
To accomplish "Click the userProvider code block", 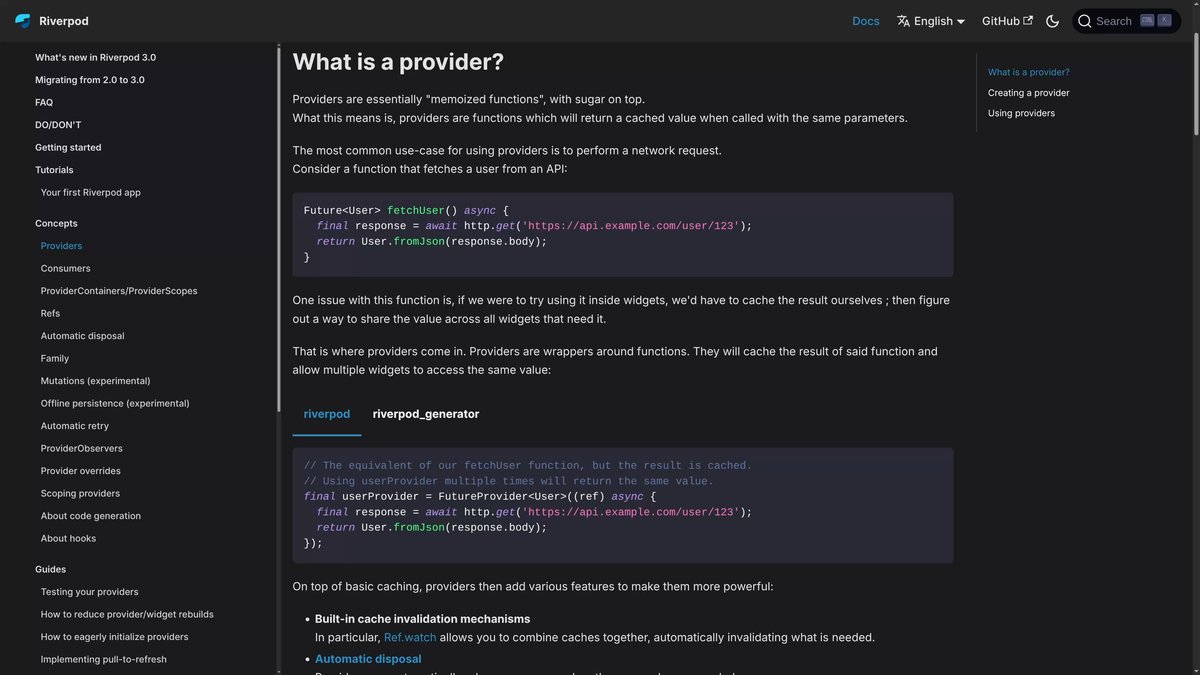I will (x=623, y=504).
